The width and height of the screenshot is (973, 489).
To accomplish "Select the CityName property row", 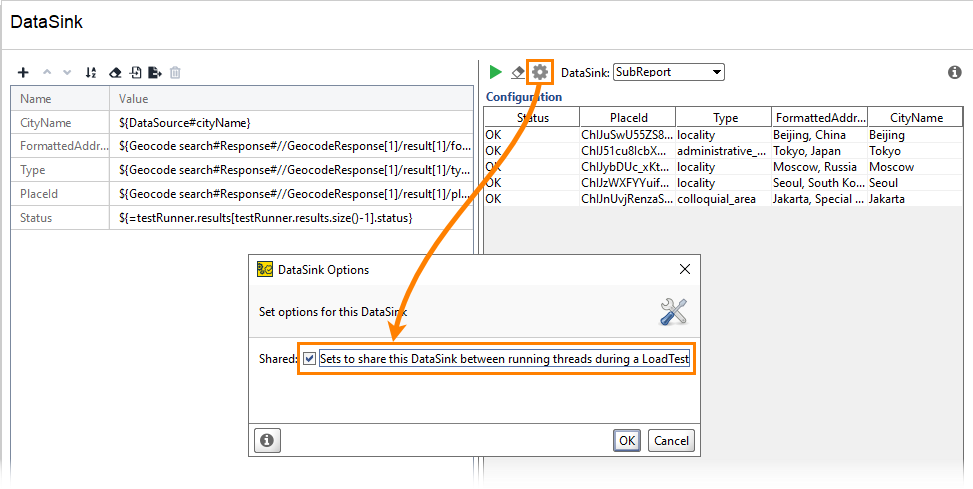I will coord(242,123).
